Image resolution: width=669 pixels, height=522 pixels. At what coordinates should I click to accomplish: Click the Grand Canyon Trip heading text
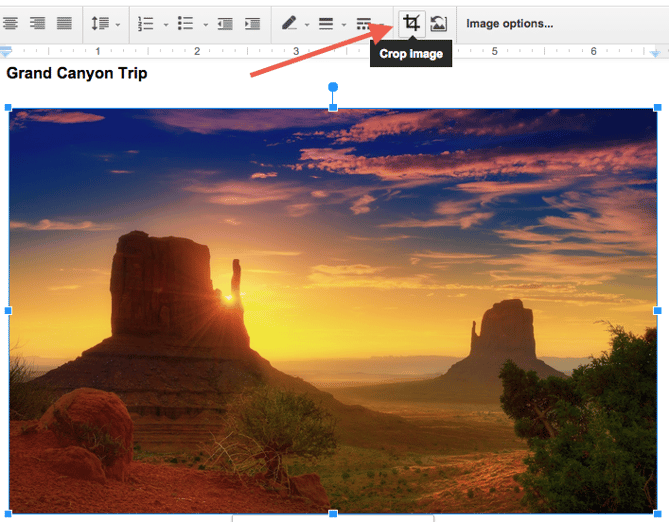coord(76,73)
